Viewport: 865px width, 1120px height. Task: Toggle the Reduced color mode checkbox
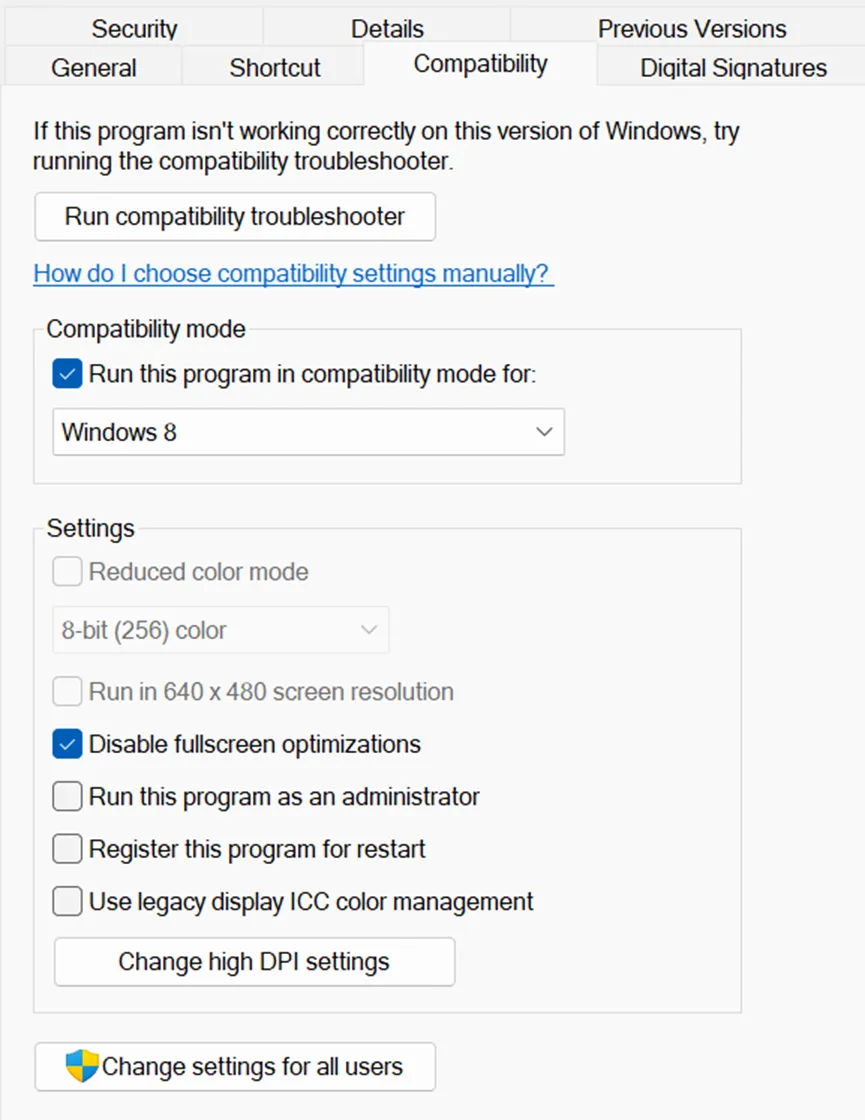tap(67, 572)
